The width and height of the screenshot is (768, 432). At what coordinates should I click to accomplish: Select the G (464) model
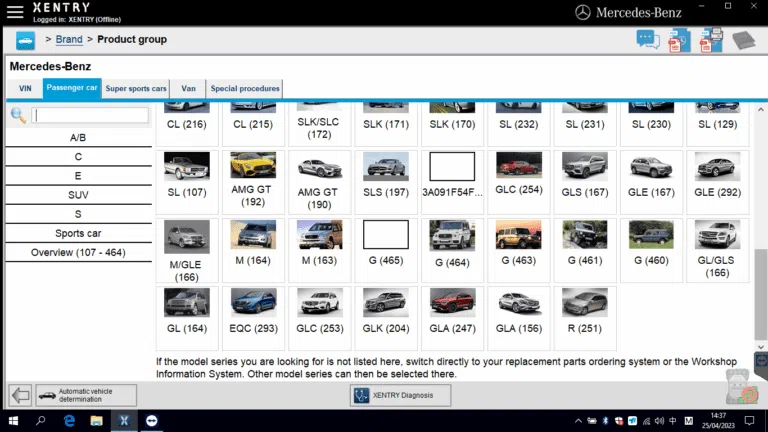[452, 250]
